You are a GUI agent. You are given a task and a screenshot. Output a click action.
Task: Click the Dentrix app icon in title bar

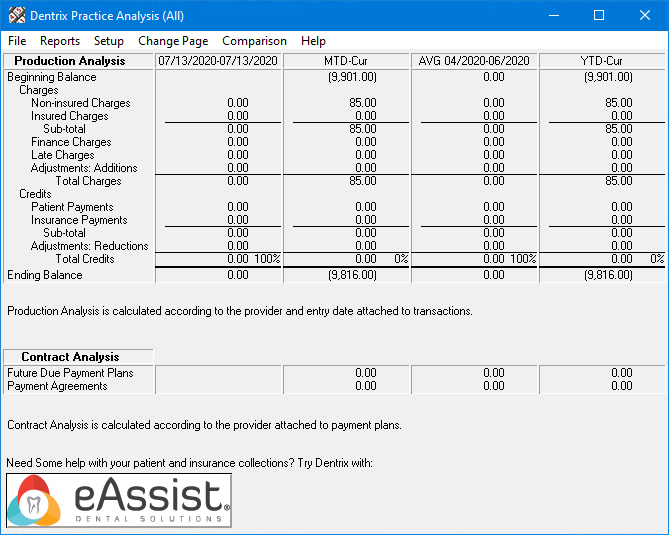pos(16,16)
